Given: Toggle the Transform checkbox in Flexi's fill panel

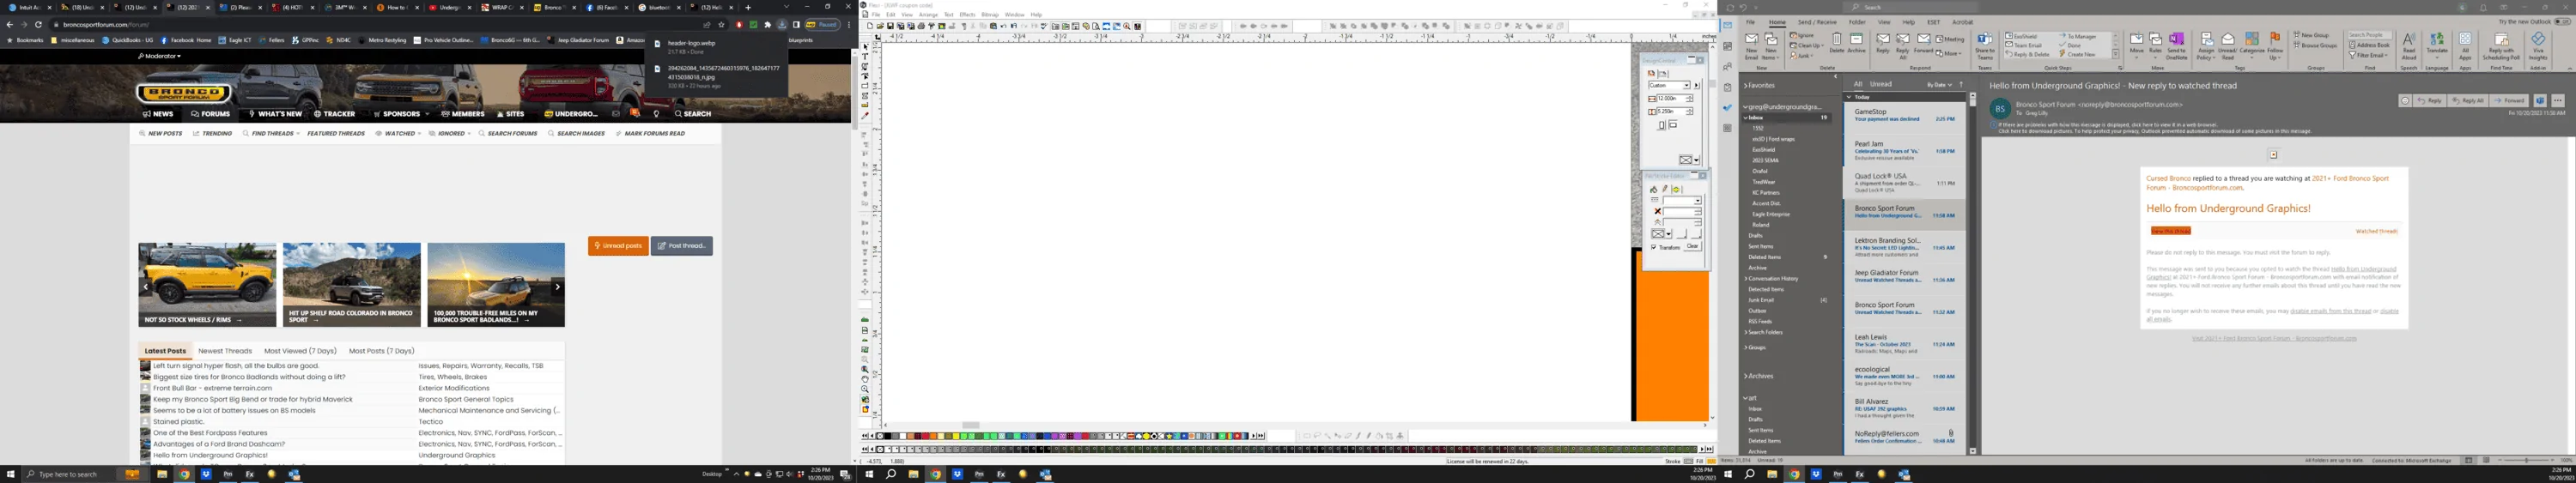Looking at the screenshot, I should pyautogui.click(x=1654, y=247).
